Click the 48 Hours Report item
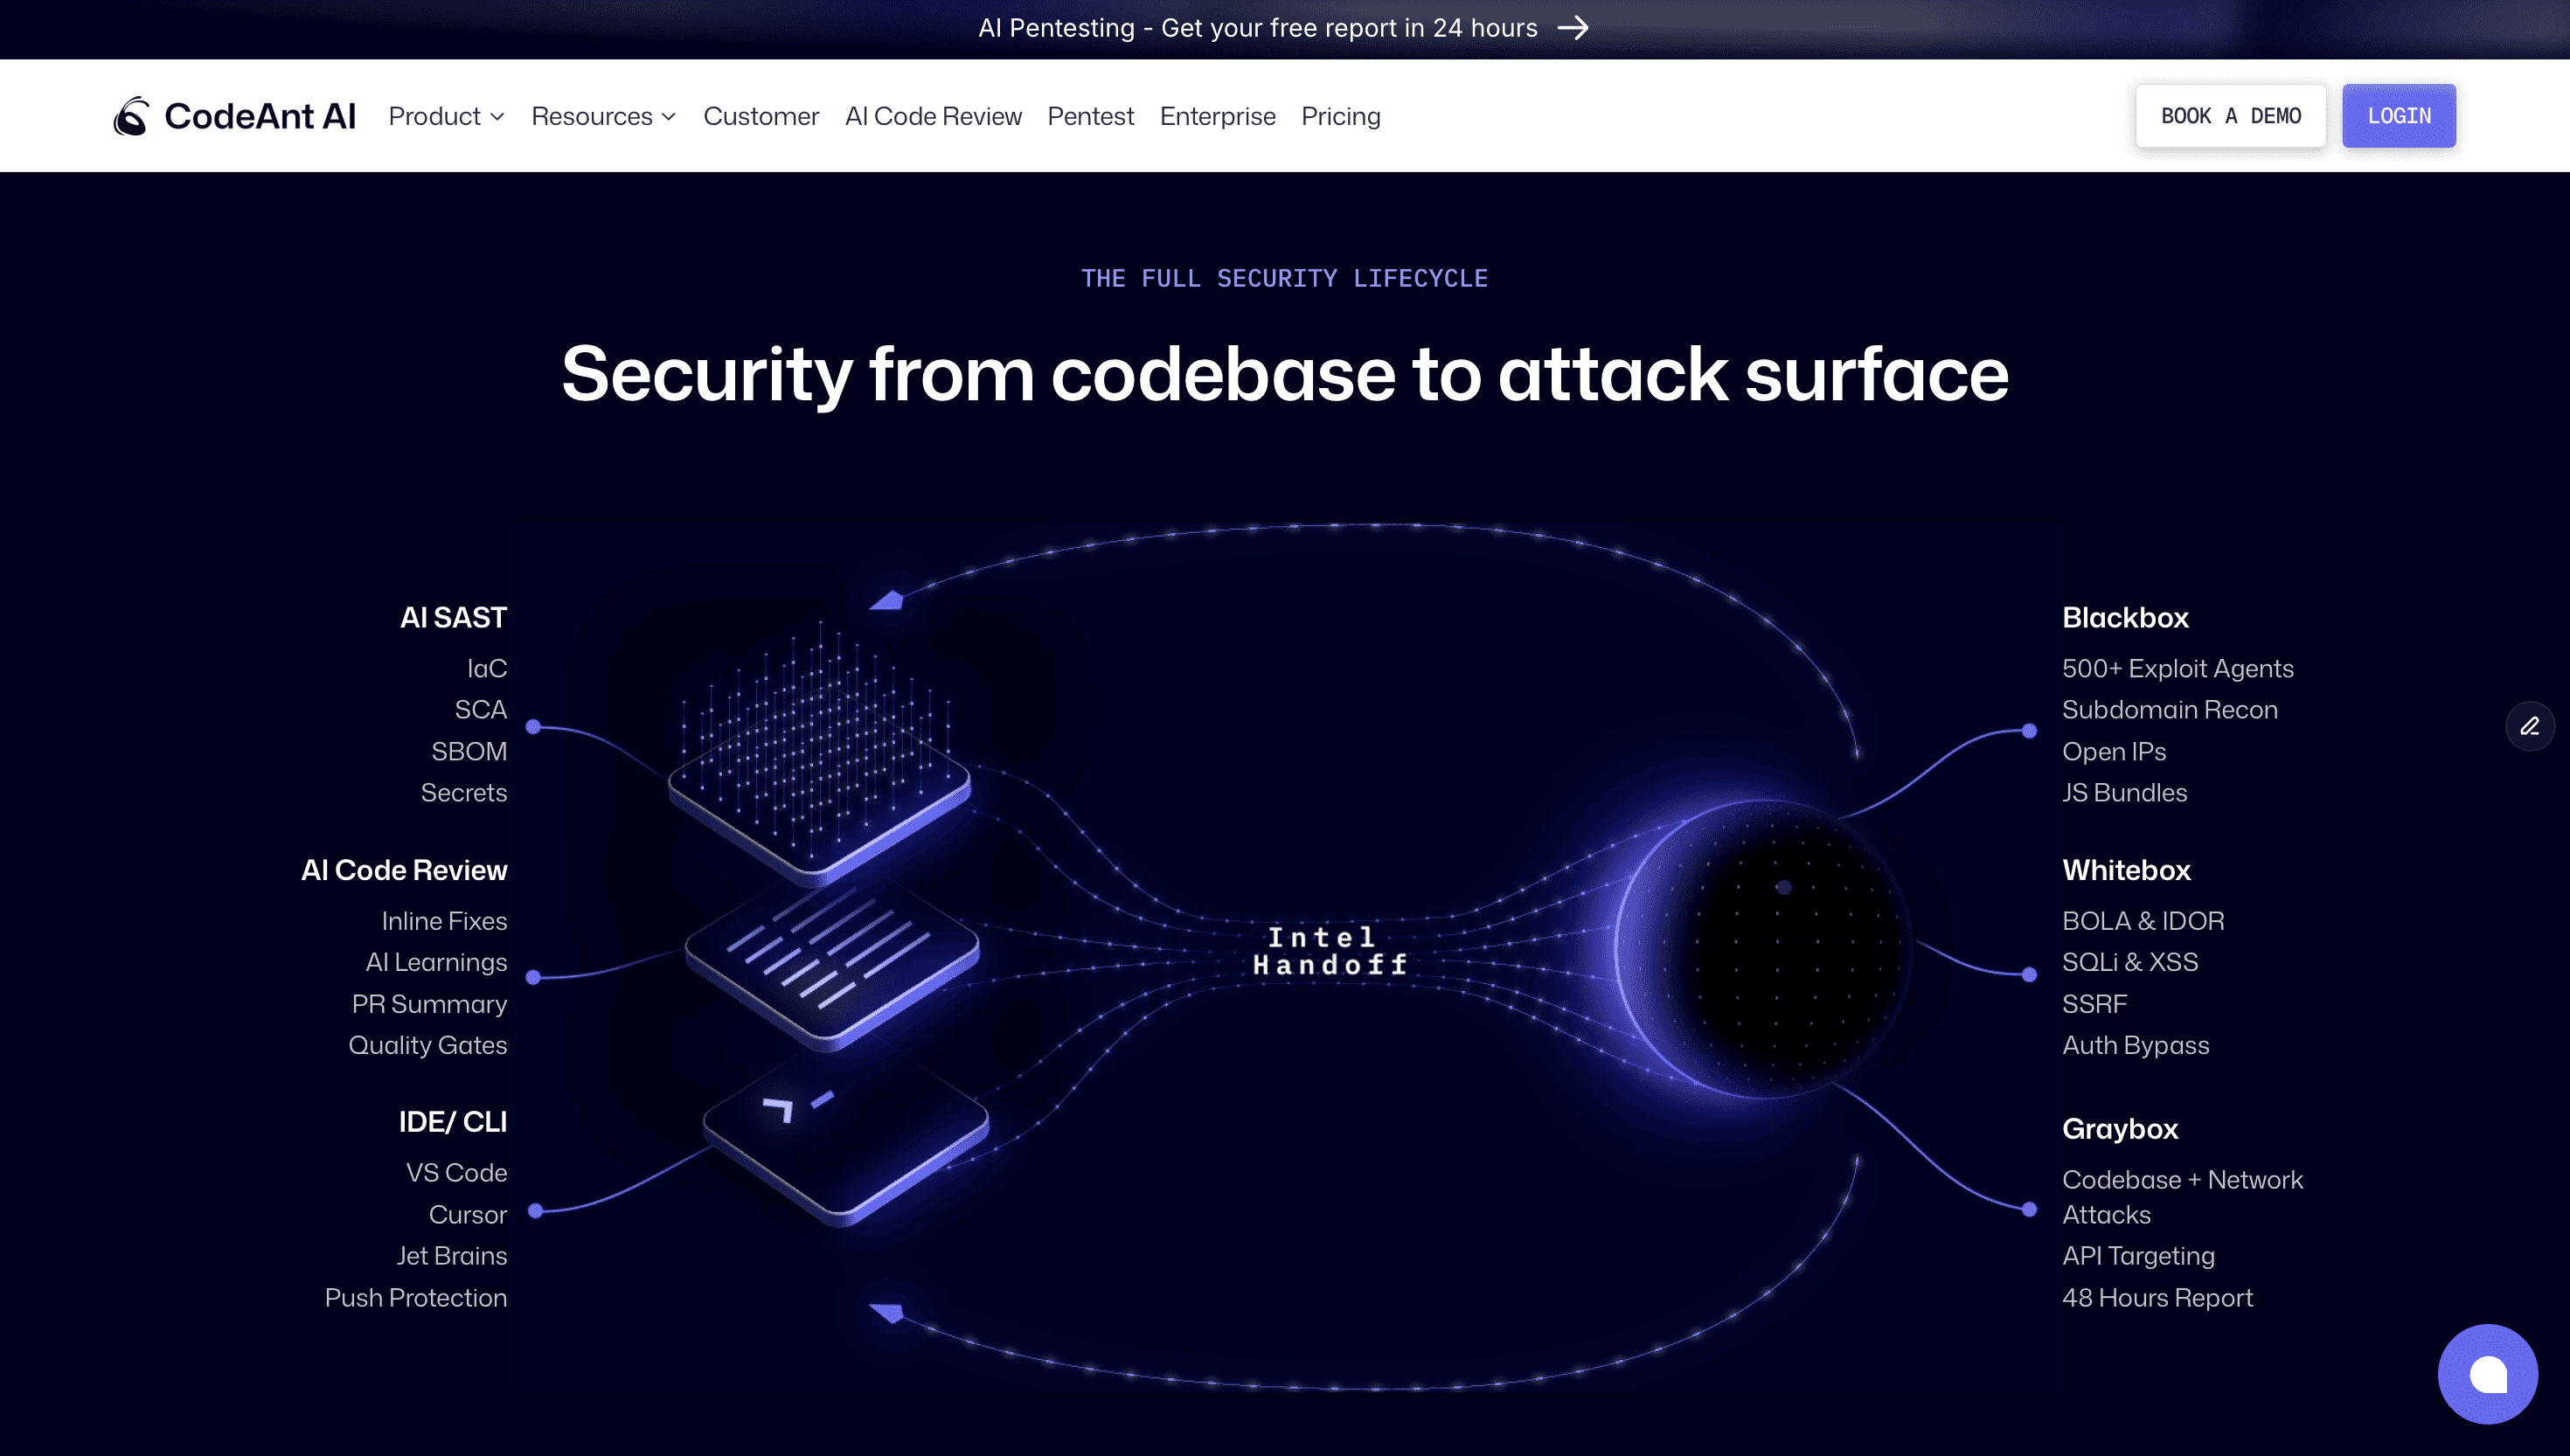 (2157, 1297)
